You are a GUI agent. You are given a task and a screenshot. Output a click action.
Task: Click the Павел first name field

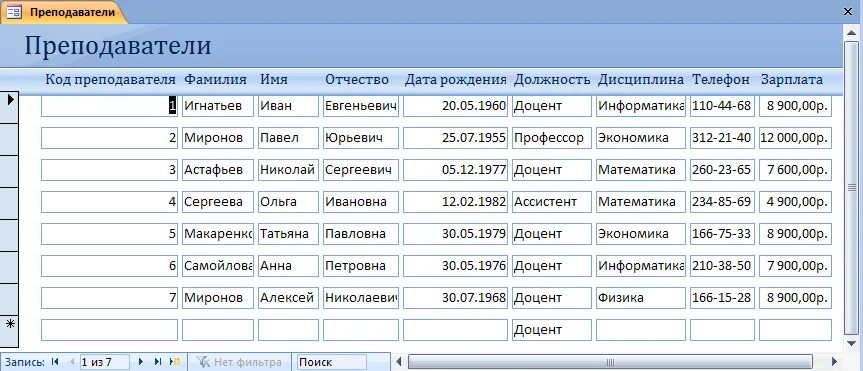click(x=288, y=138)
